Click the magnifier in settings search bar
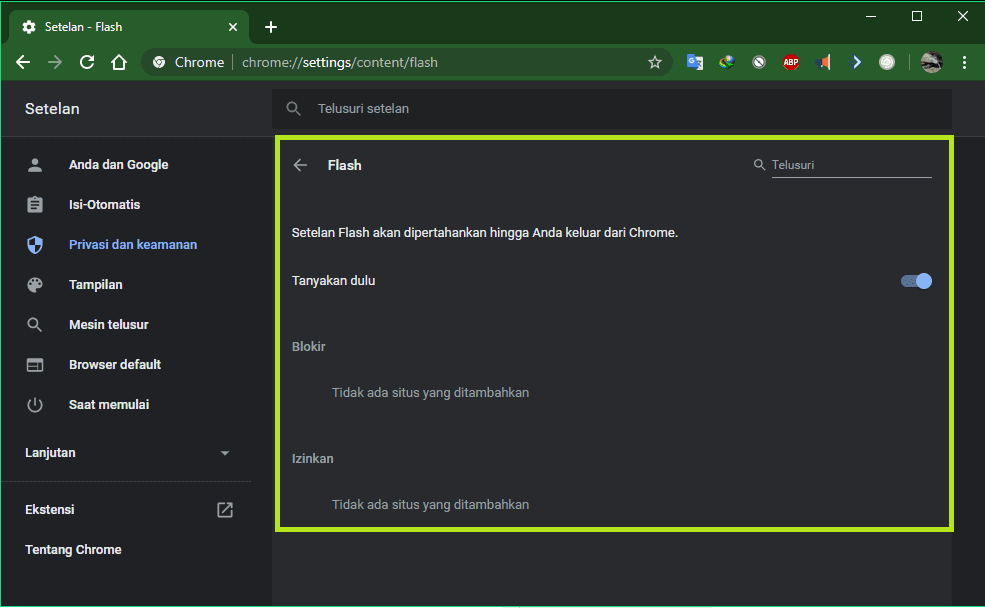The image size is (985, 608). 293,109
